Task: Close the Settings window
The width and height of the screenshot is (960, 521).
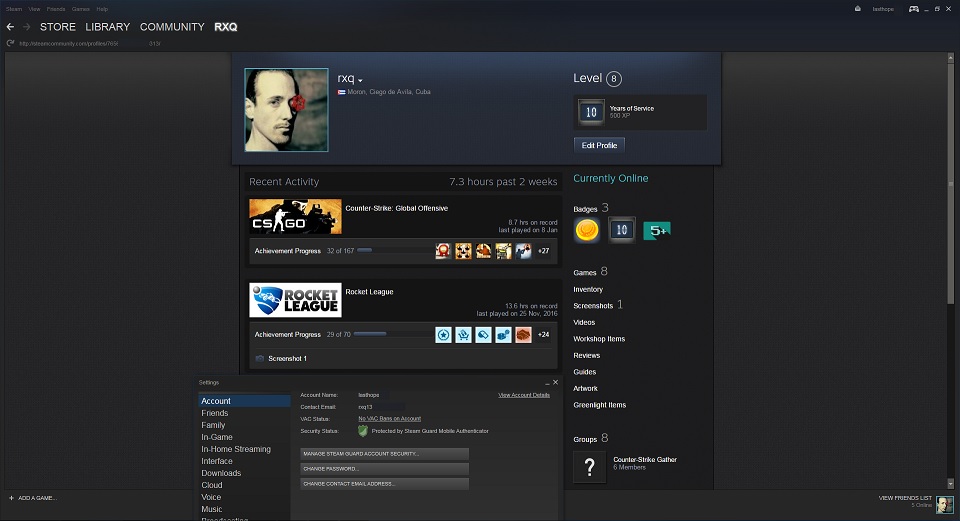Action: click(x=555, y=383)
